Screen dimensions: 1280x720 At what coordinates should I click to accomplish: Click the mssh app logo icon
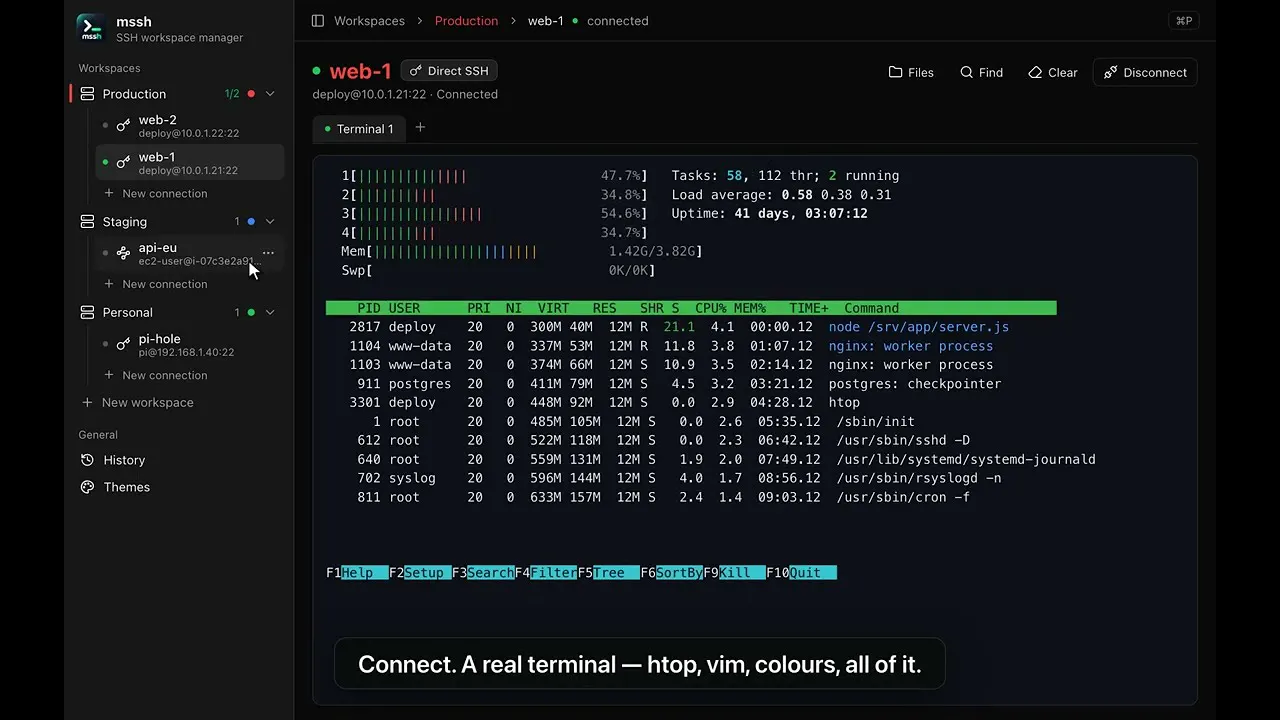pos(91,28)
